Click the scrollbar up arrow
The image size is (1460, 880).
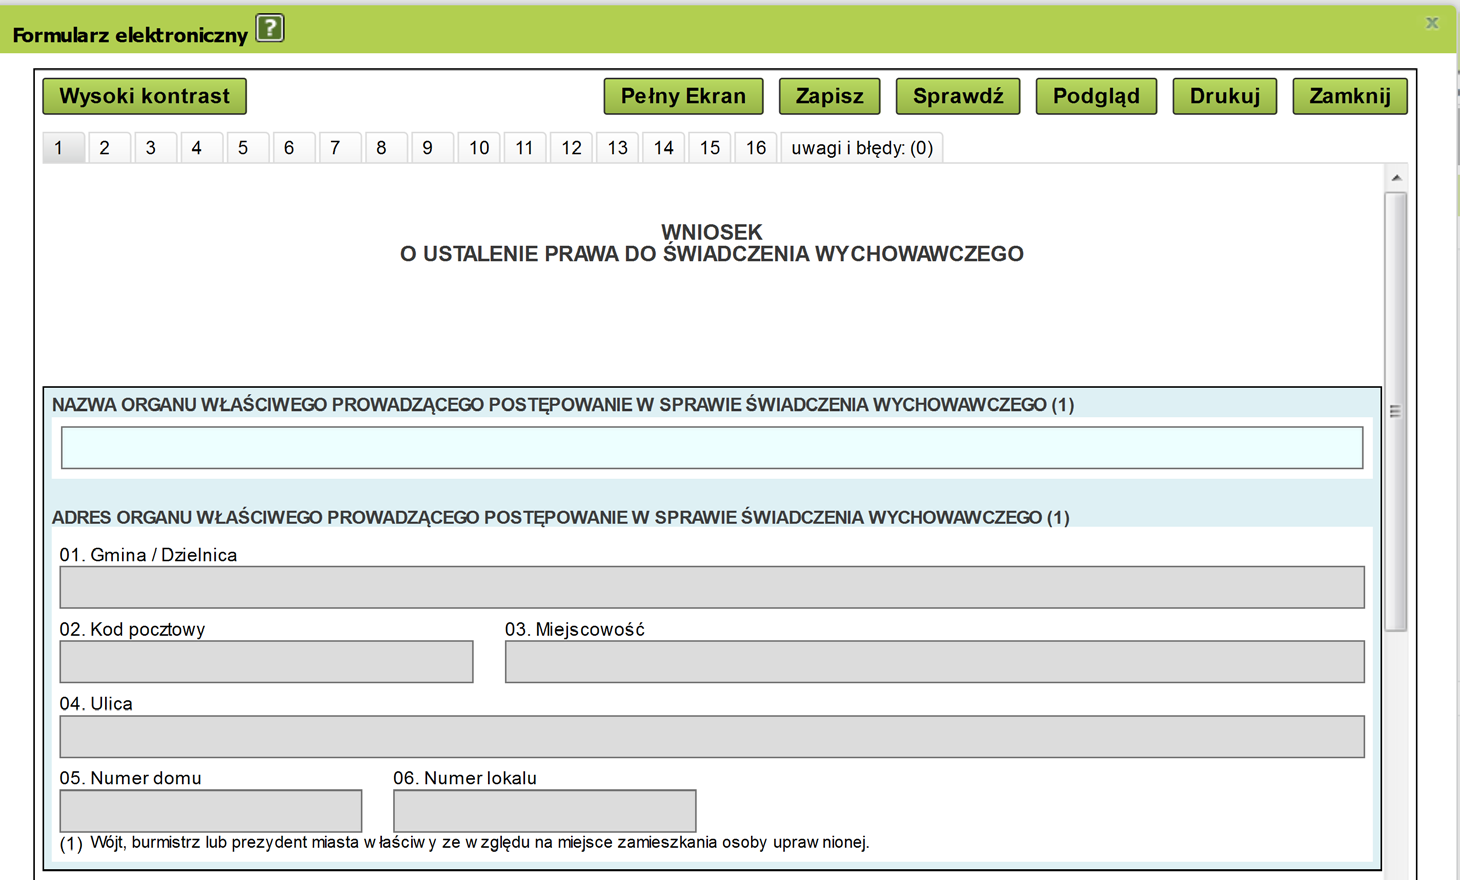click(1396, 178)
